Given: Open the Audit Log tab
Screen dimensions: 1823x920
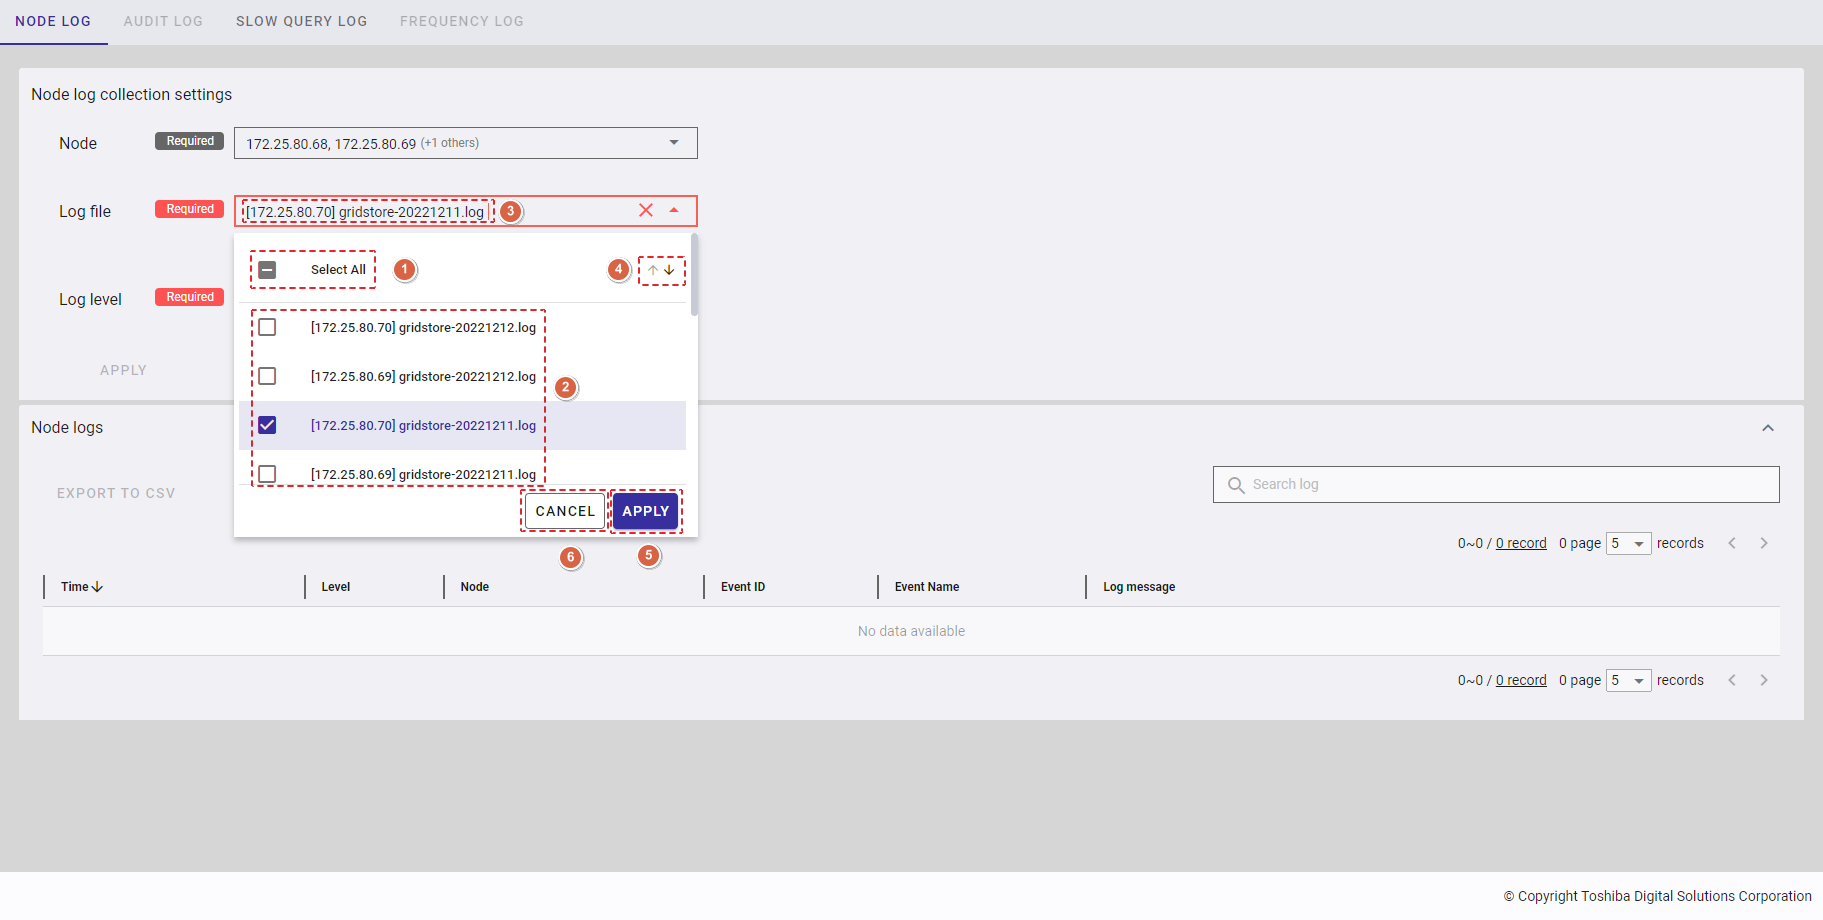Looking at the screenshot, I should click(163, 21).
